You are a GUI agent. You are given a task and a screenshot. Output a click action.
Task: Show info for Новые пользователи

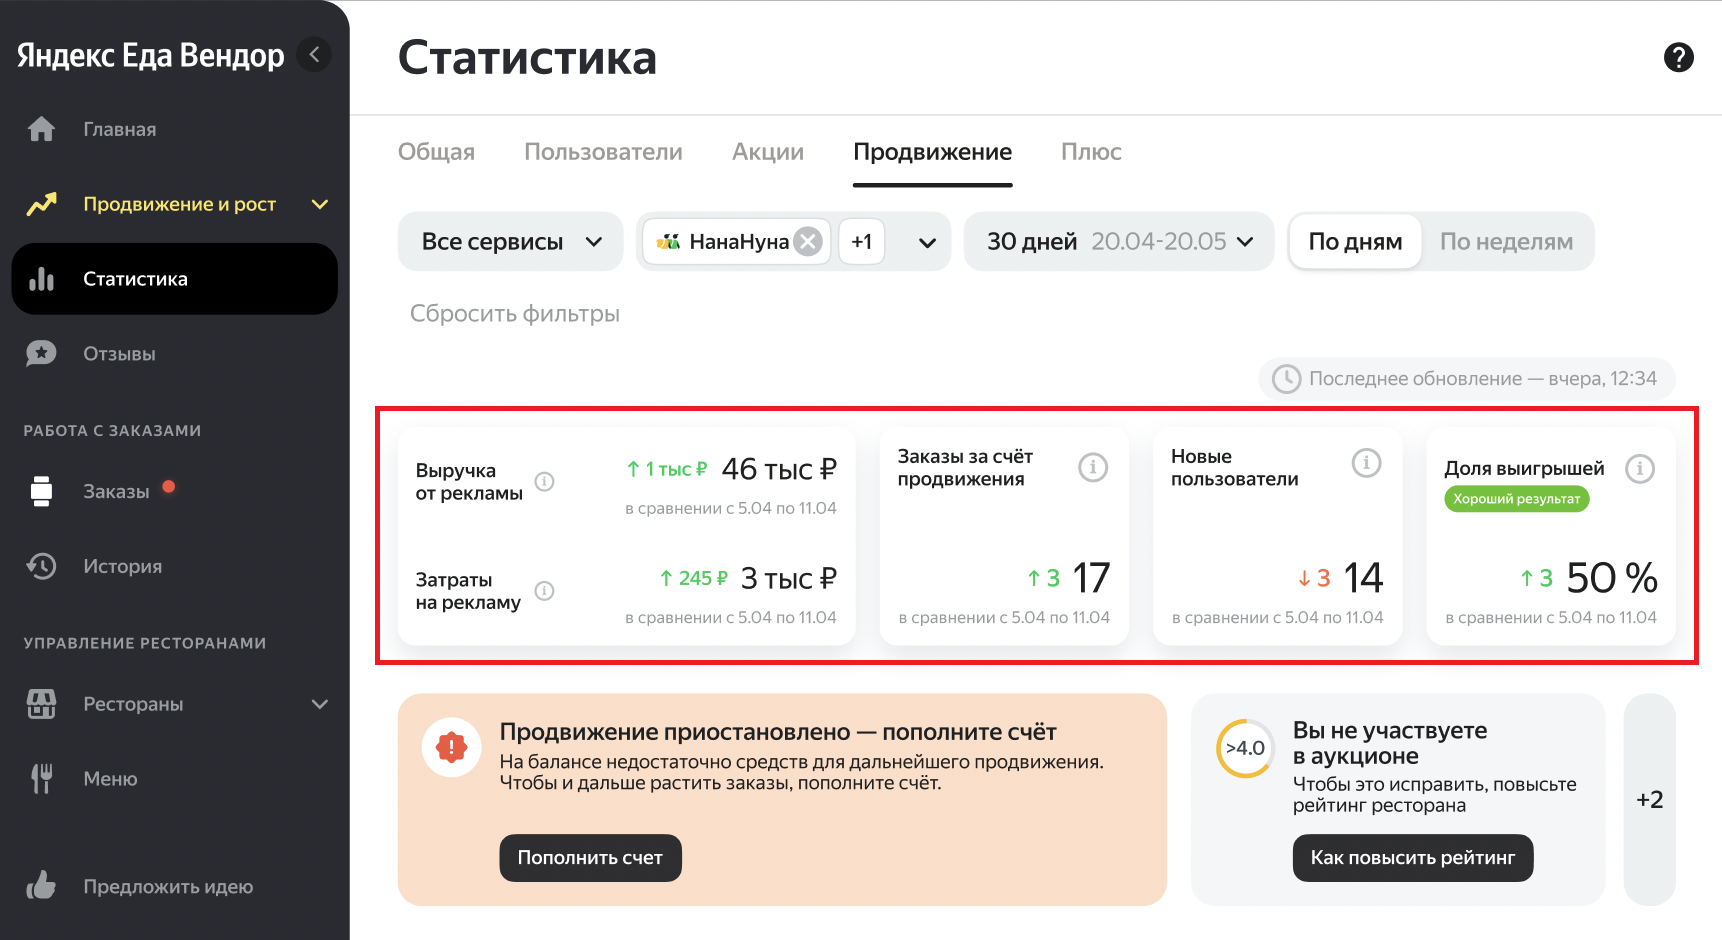pos(1366,463)
